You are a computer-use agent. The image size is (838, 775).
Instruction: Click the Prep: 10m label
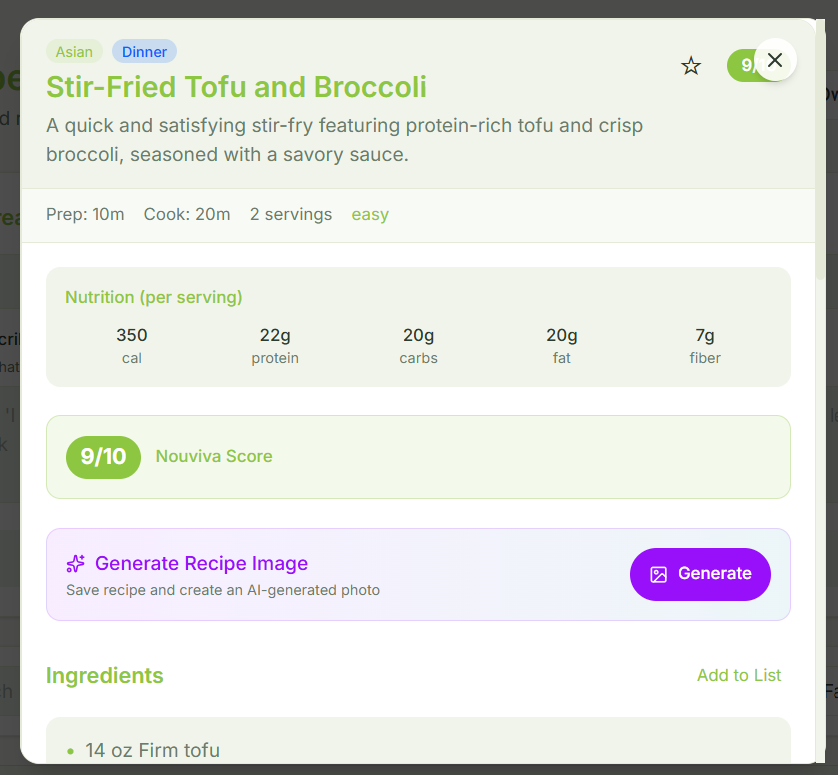pyautogui.click(x=85, y=214)
